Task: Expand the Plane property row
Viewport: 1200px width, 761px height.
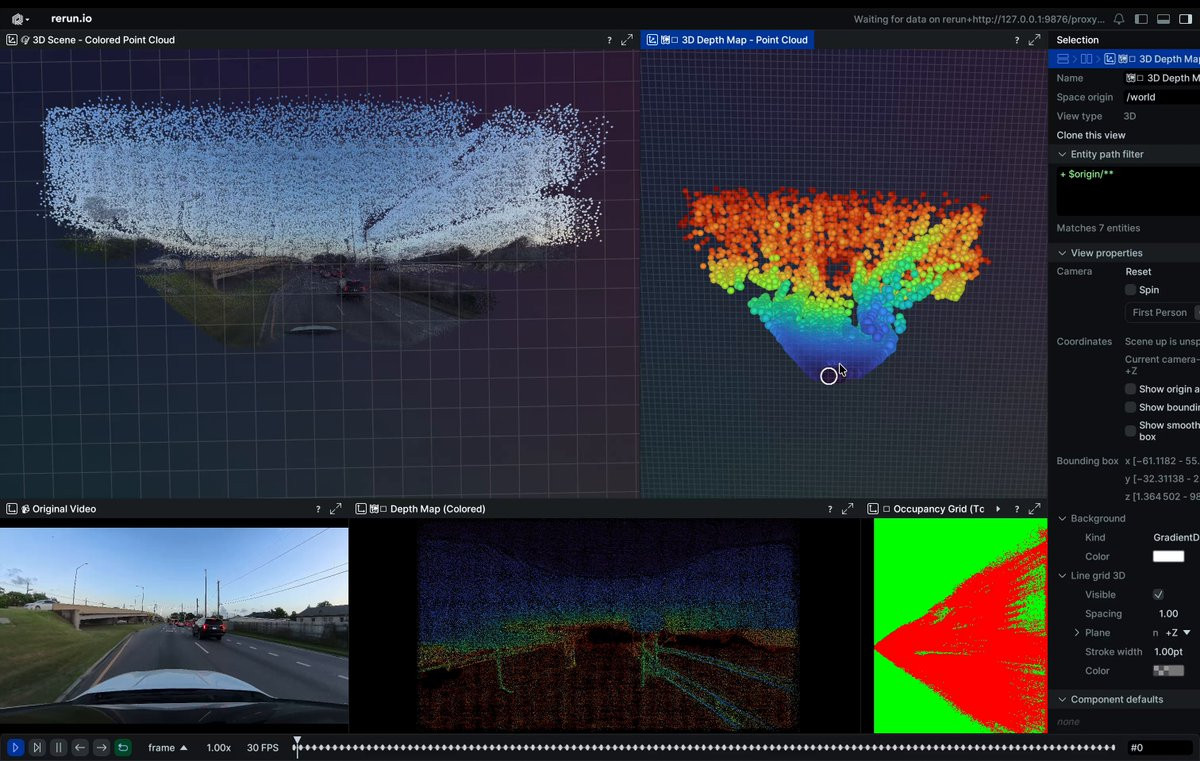Action: pos(1077,633)
